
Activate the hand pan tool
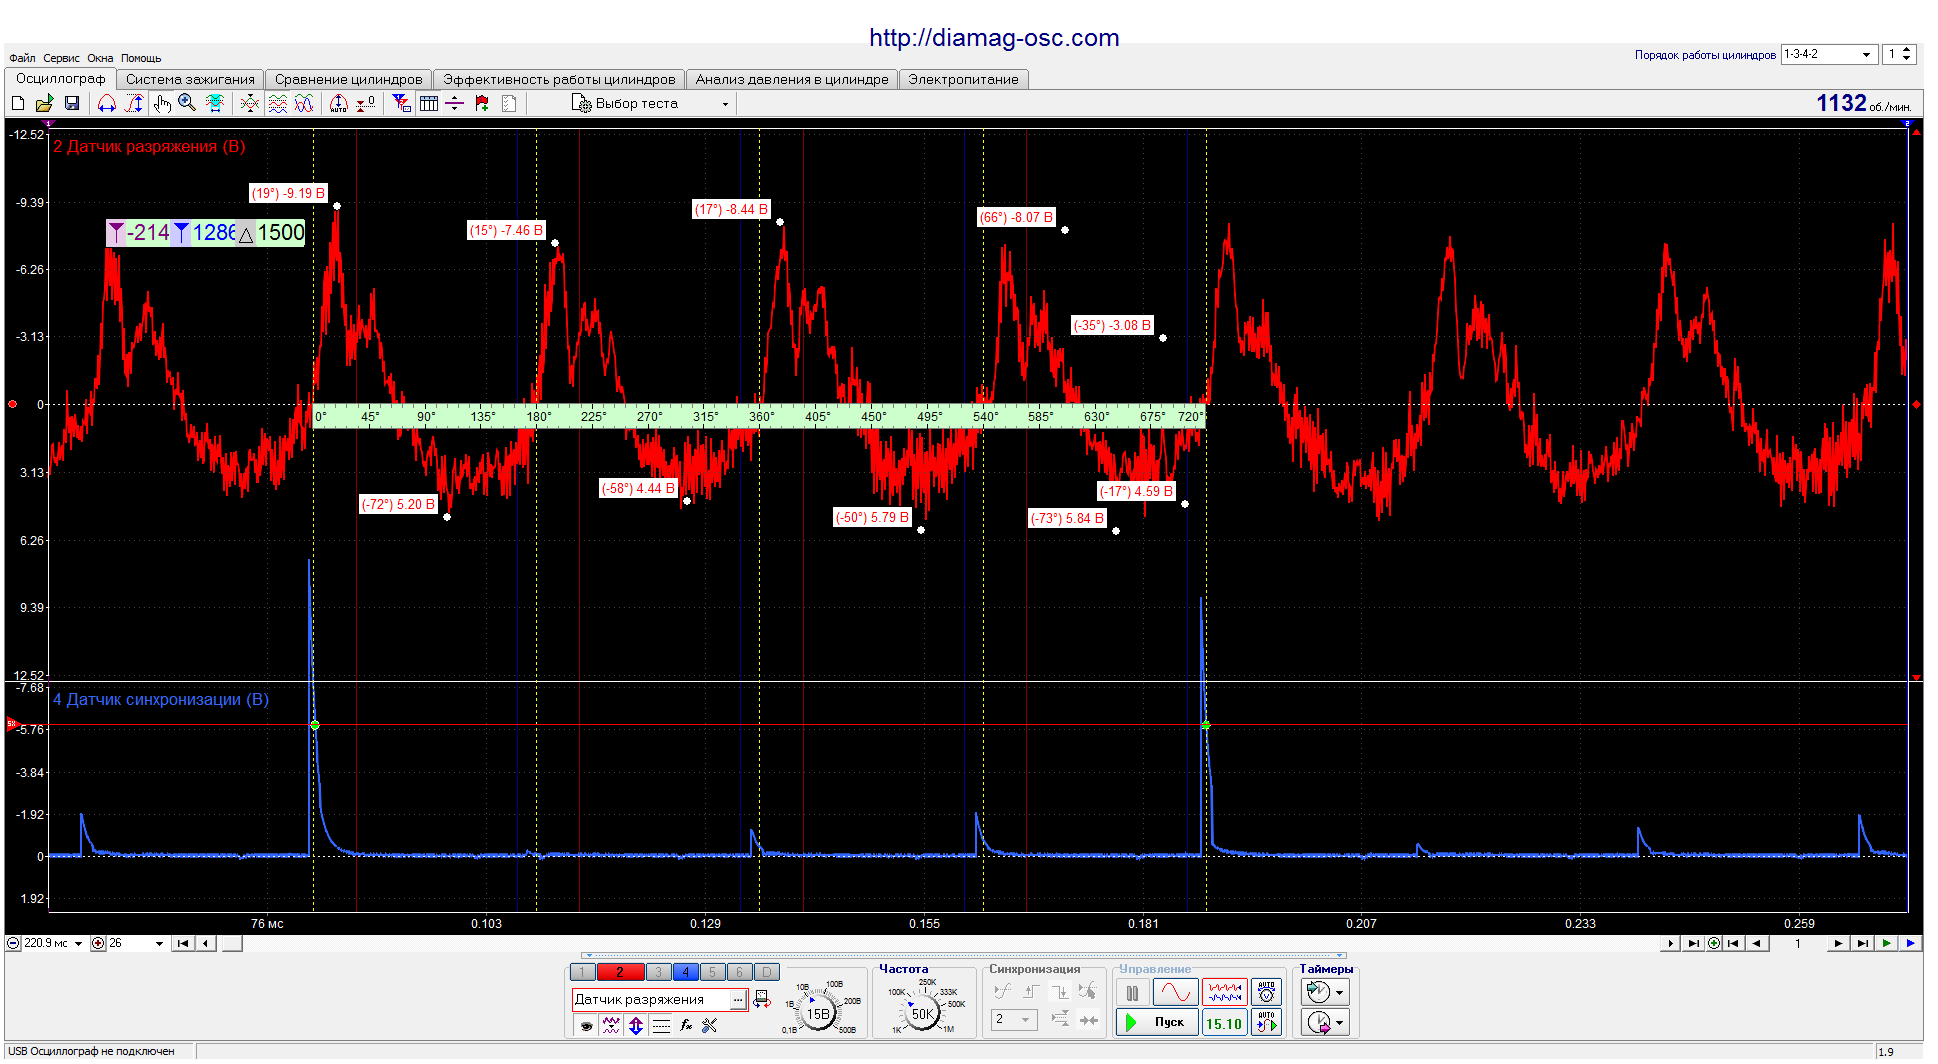[162, 103]
